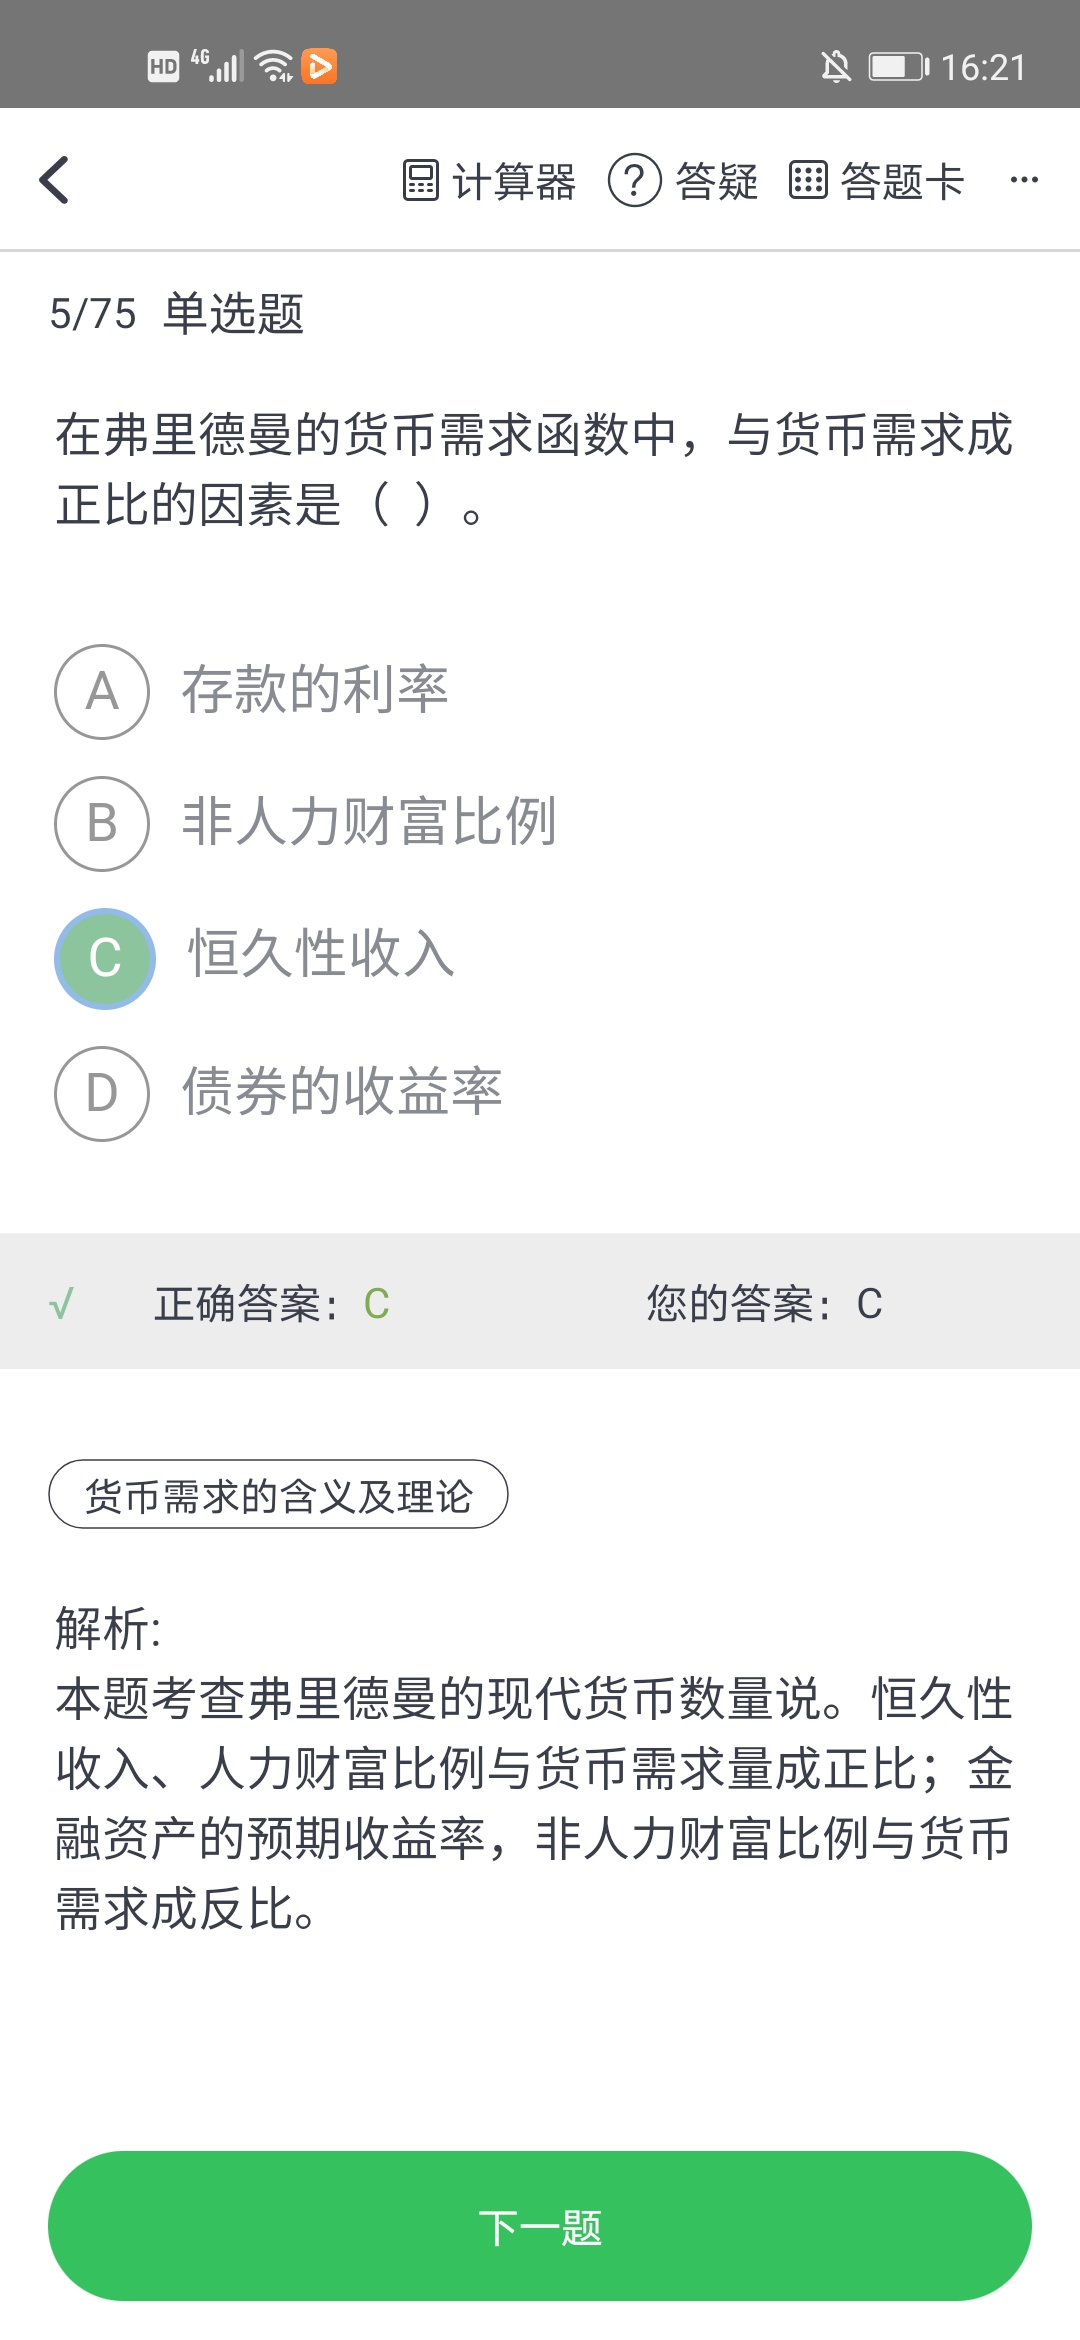
Task: Tap the muted notification bell icon
Action: tap(836, 67)
